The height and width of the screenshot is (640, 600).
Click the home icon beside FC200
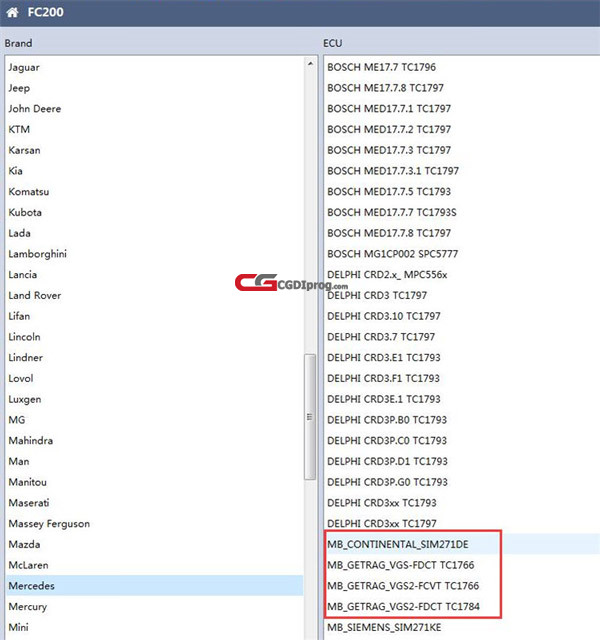tap(12, 13)
